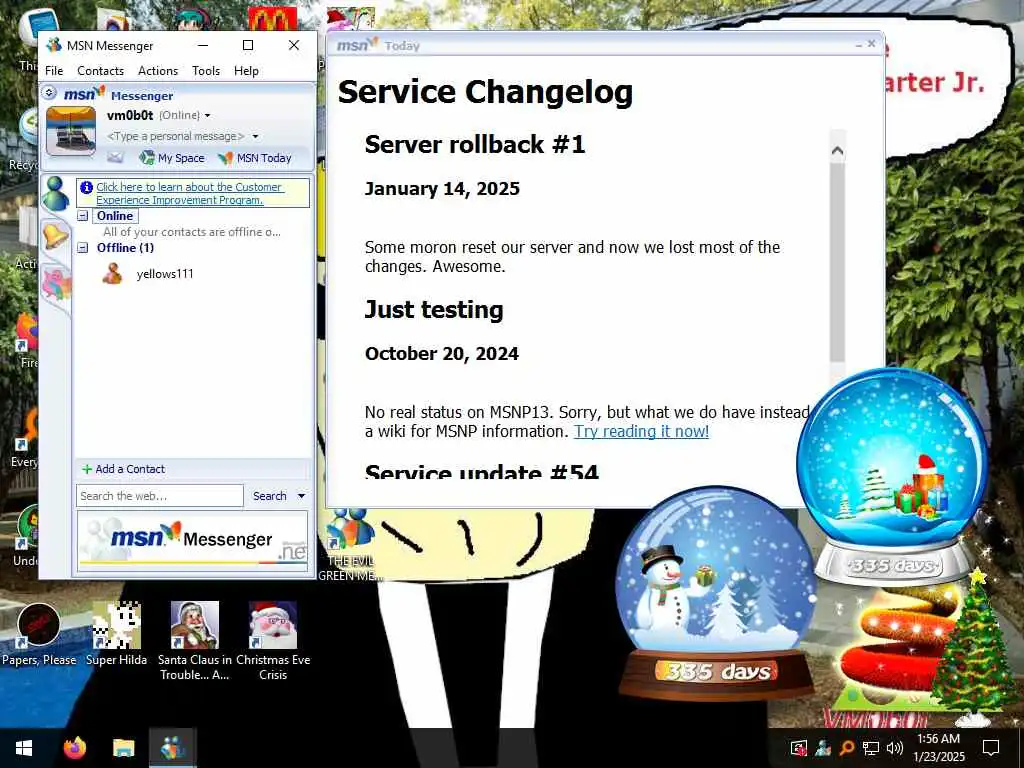The width and height of the screenshot is (1024, 768).
Task: Open THE EVIL GREEN ME desktop icon
Action: click(x=349, y=545)
